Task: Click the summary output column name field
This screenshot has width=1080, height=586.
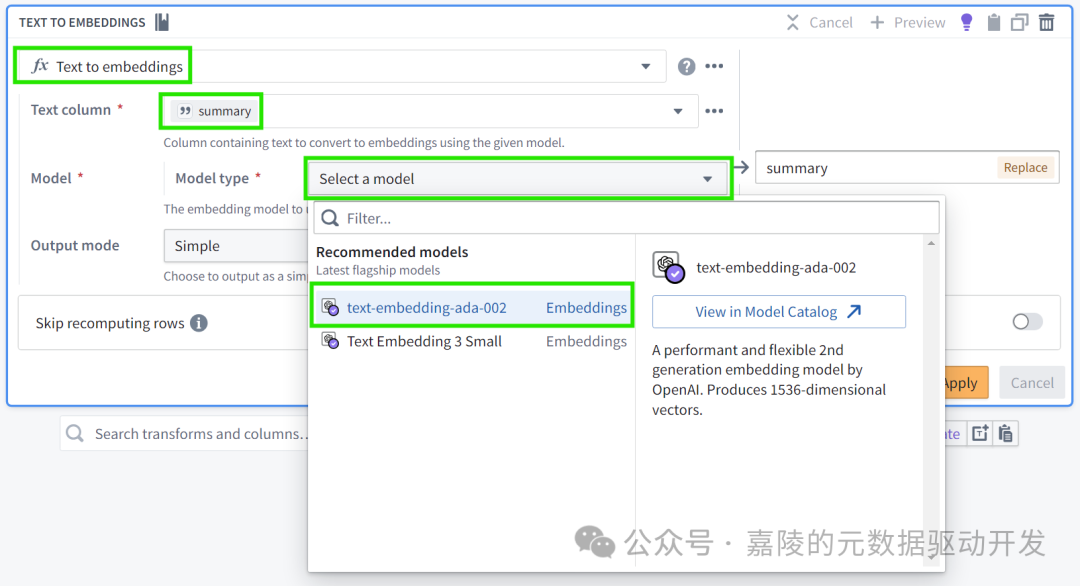Action: coord(875,168)
